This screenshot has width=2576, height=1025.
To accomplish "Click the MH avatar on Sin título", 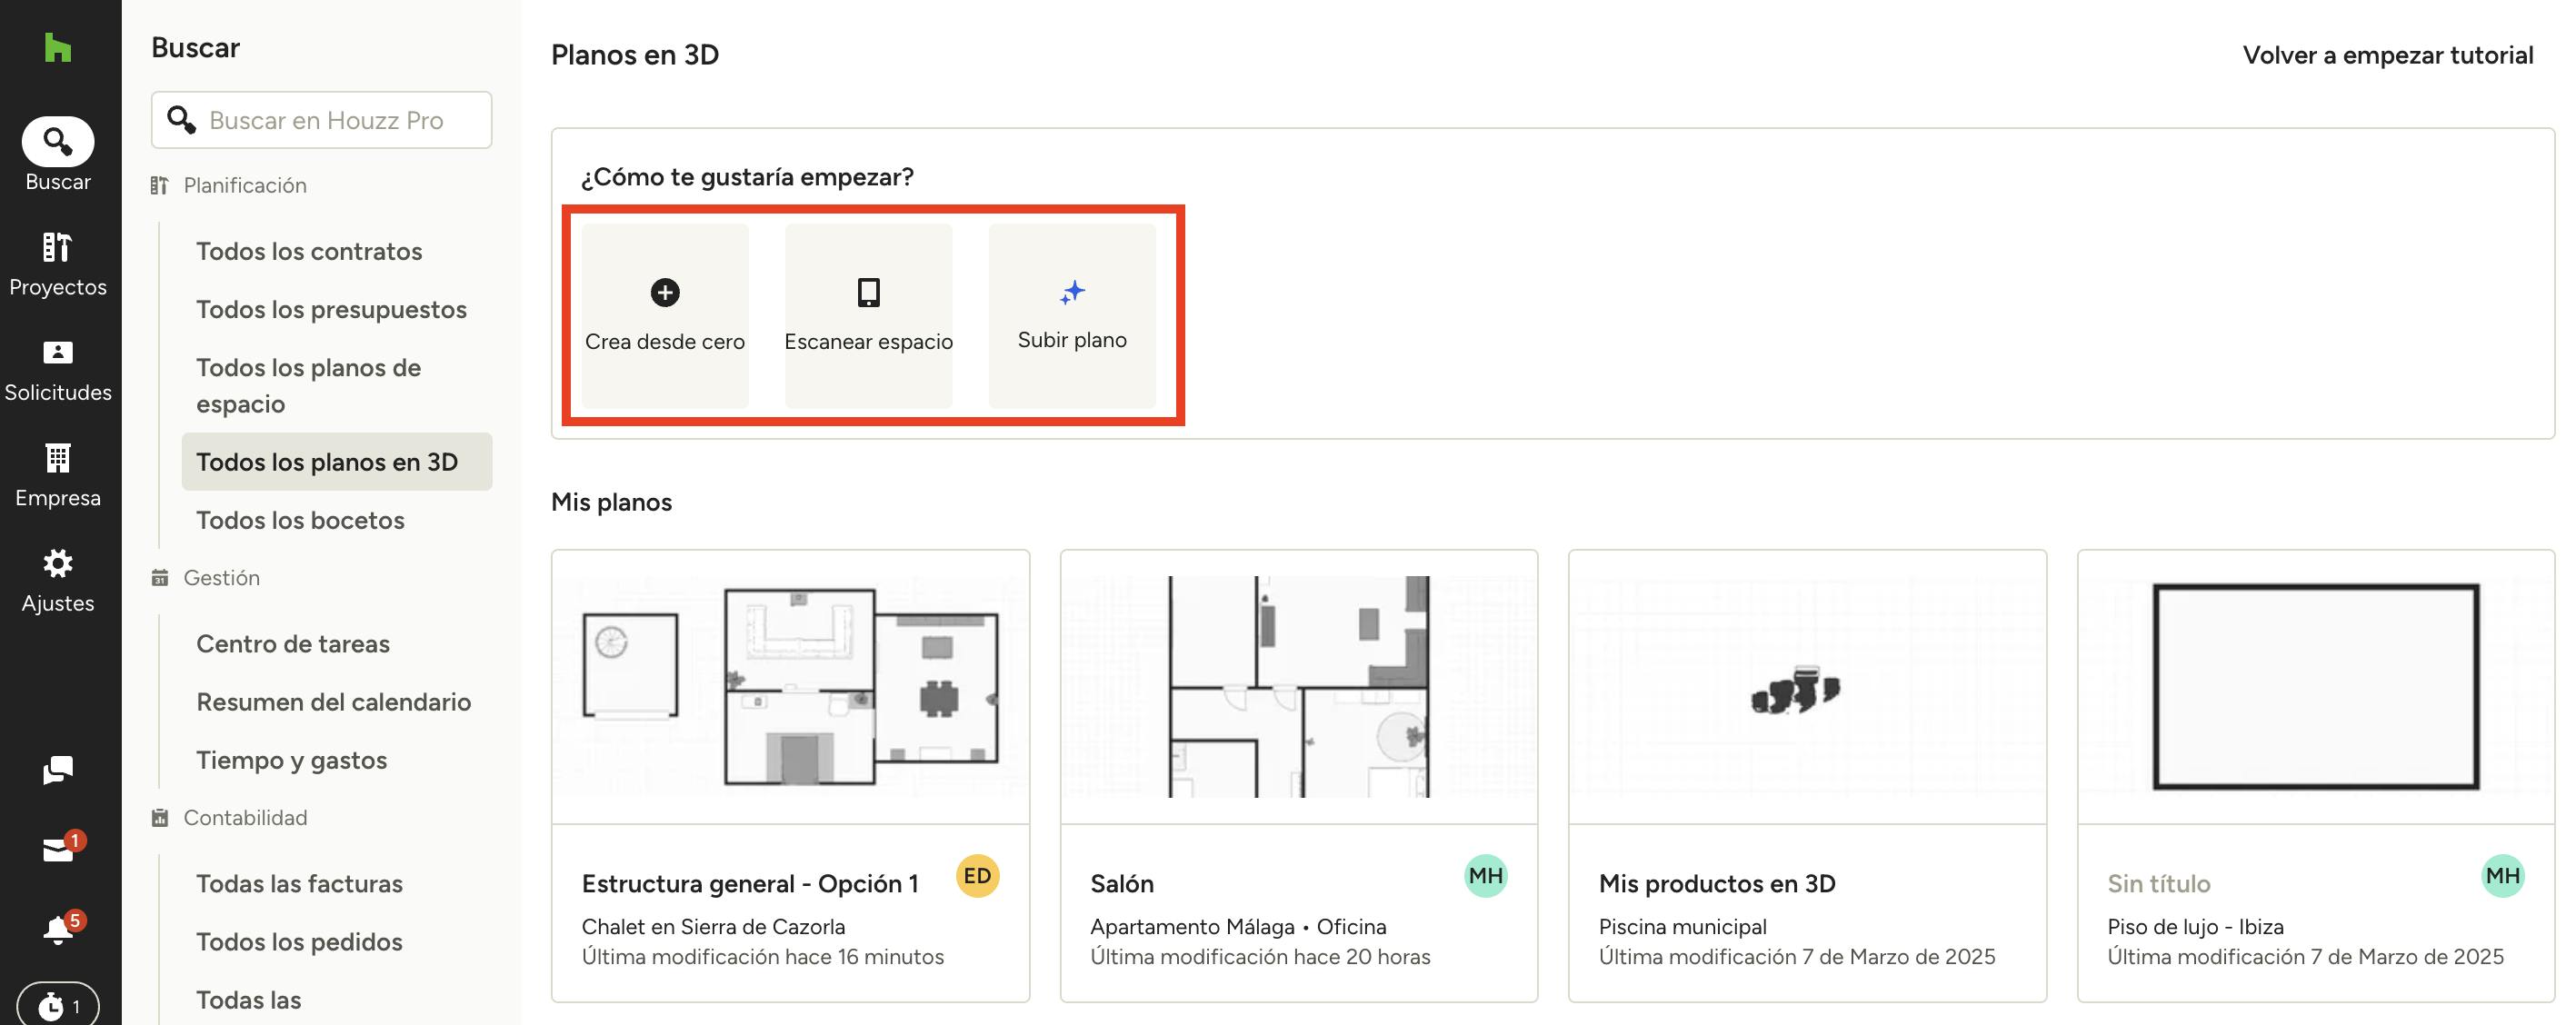I will tap(2502, 876).
